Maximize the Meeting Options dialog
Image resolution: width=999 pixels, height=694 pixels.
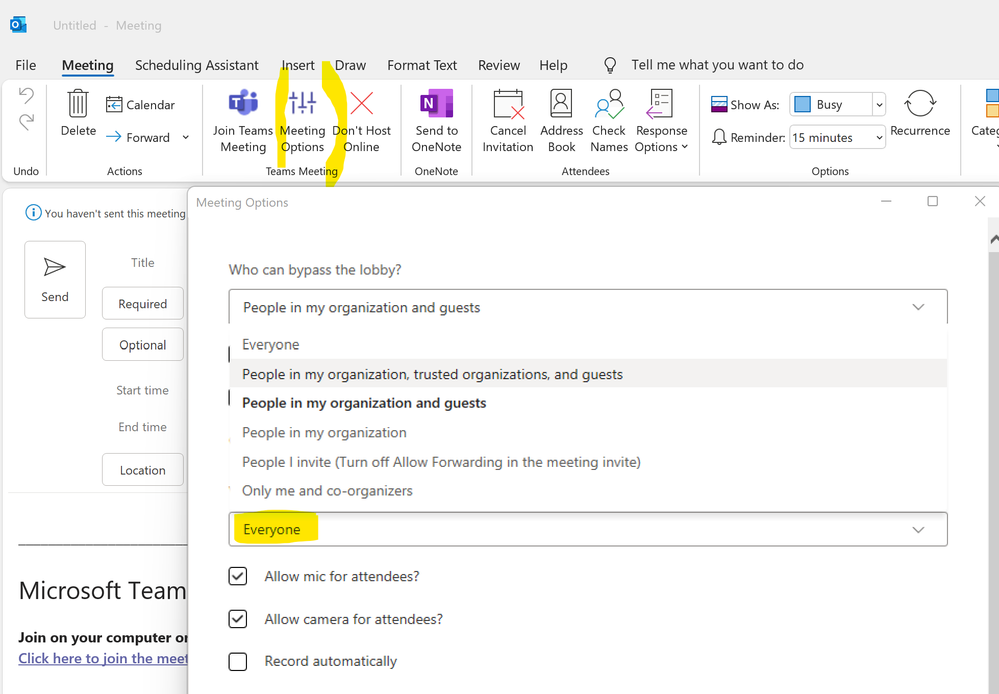coord(933,201)
